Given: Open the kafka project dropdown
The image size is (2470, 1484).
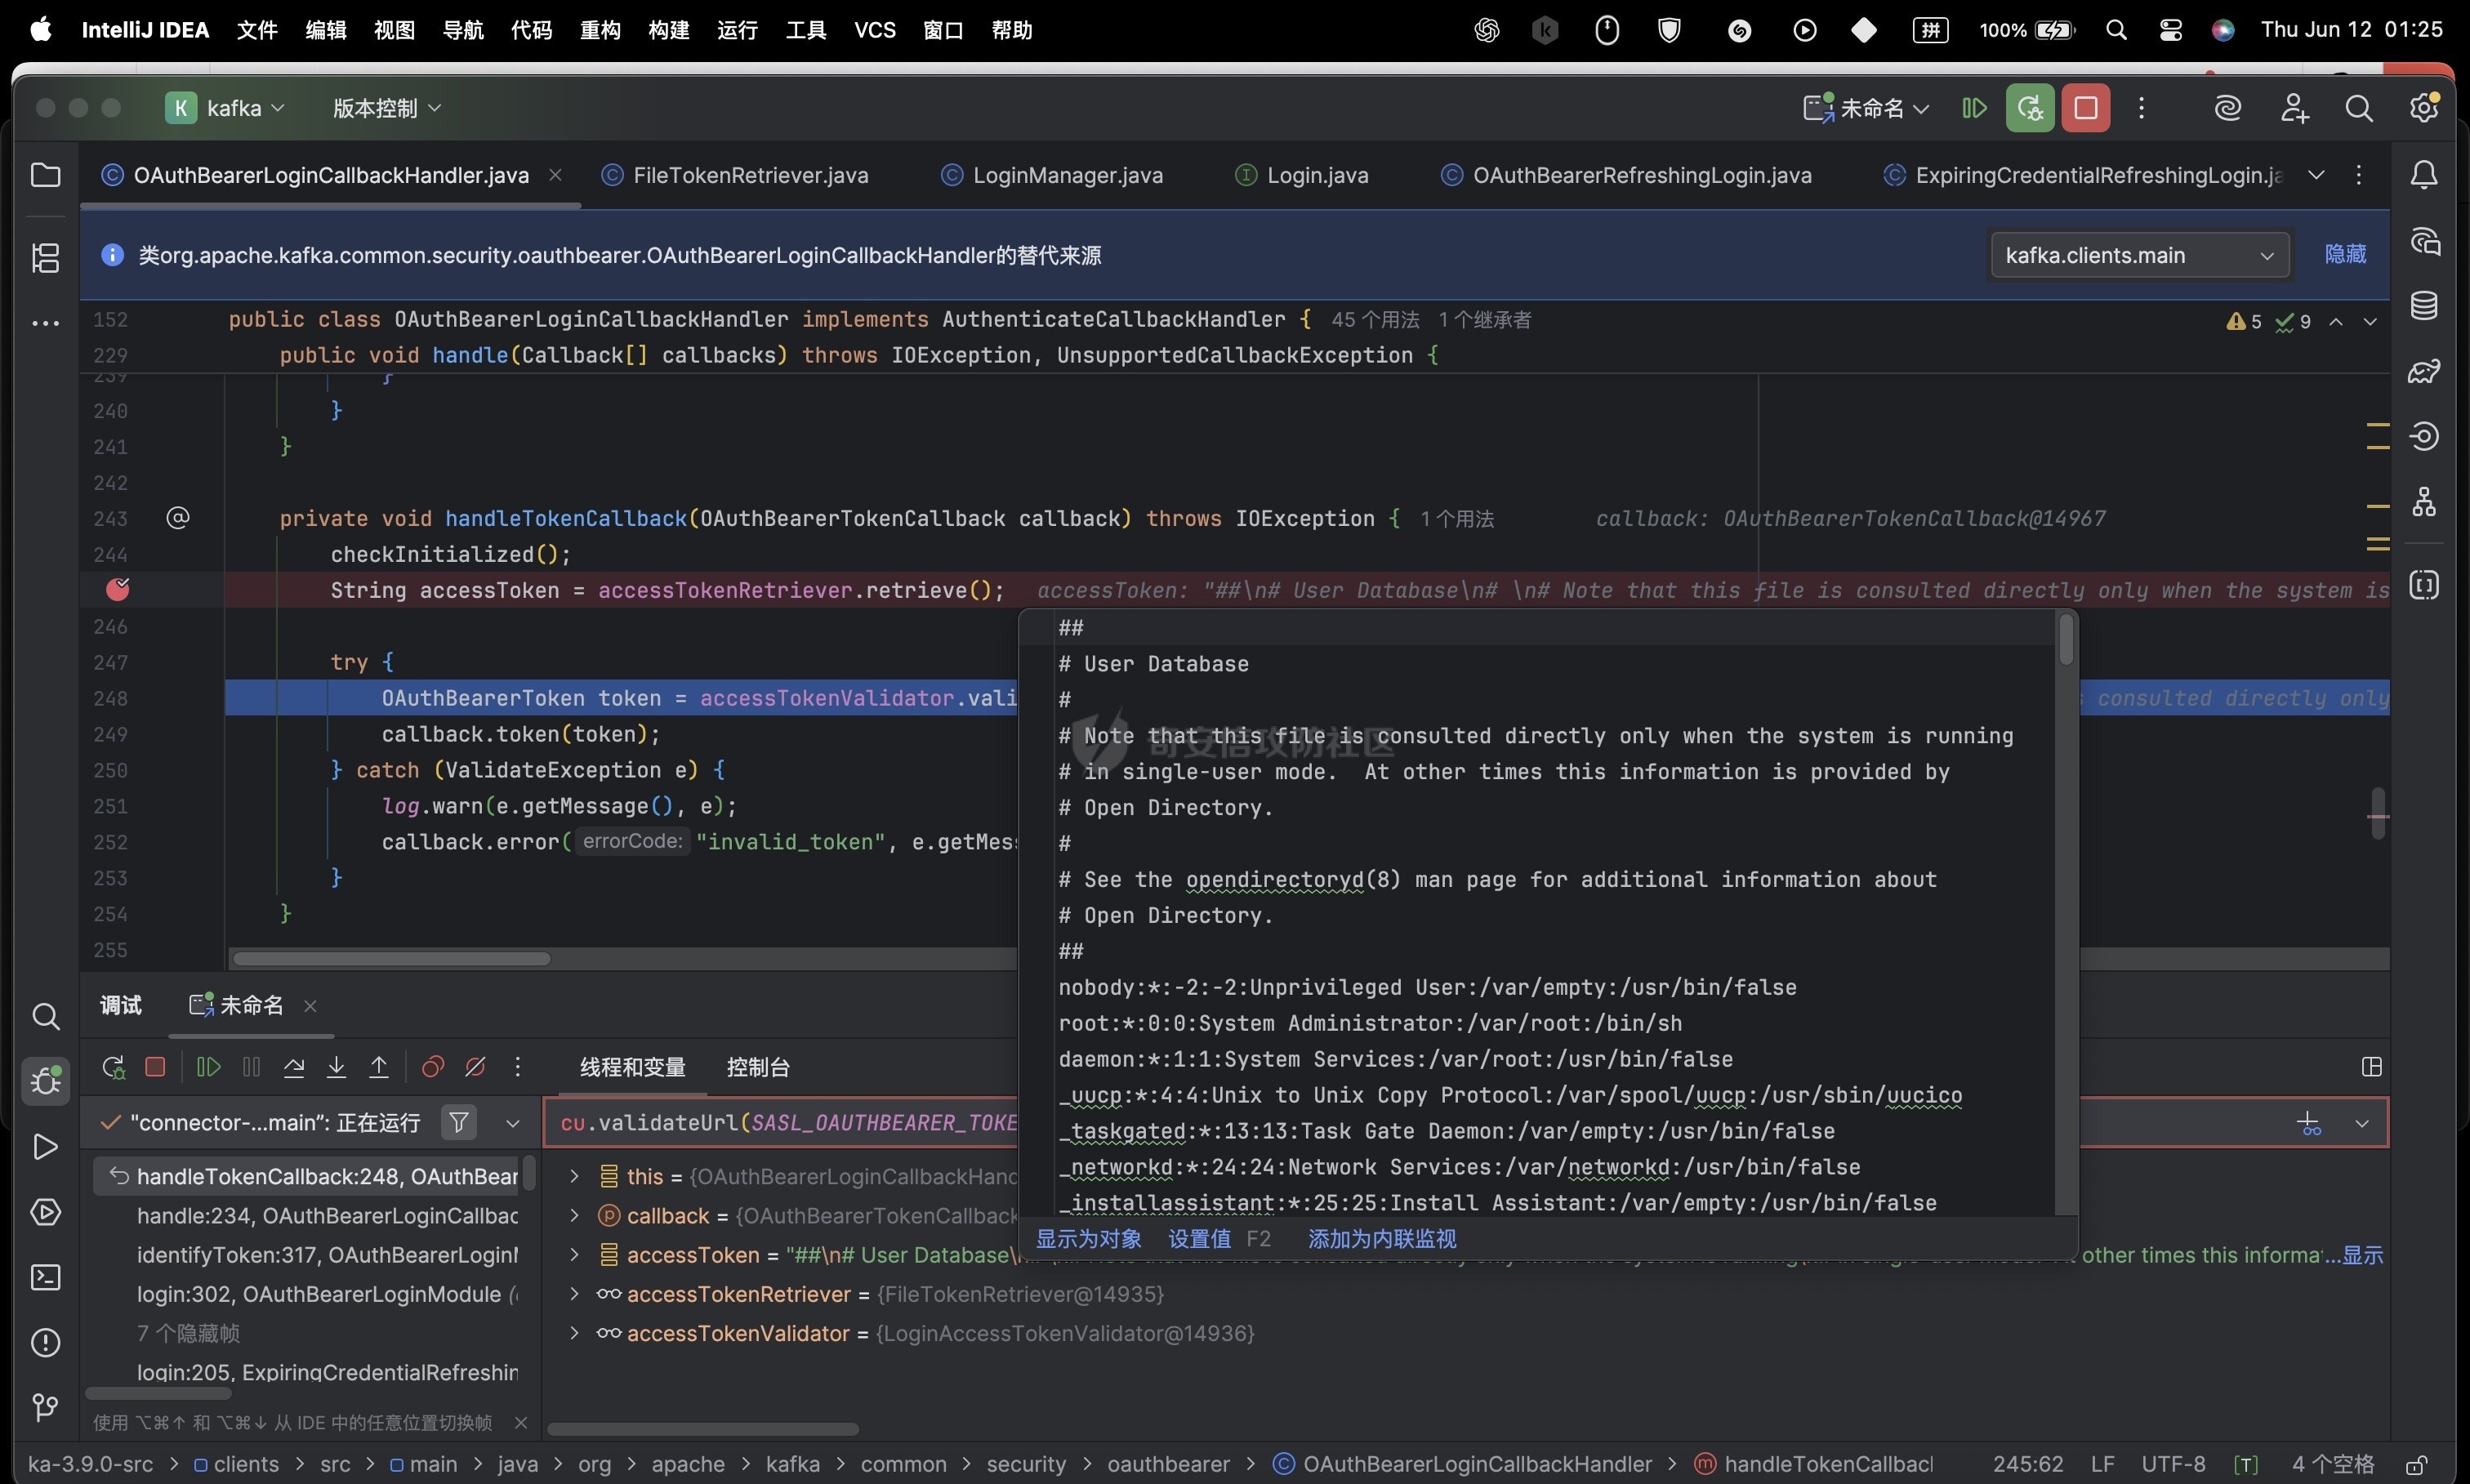Looking at the screenshot, I should point(226,108).
